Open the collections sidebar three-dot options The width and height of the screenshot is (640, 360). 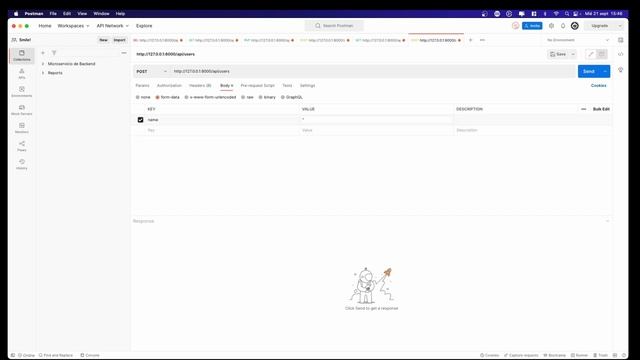124,53
